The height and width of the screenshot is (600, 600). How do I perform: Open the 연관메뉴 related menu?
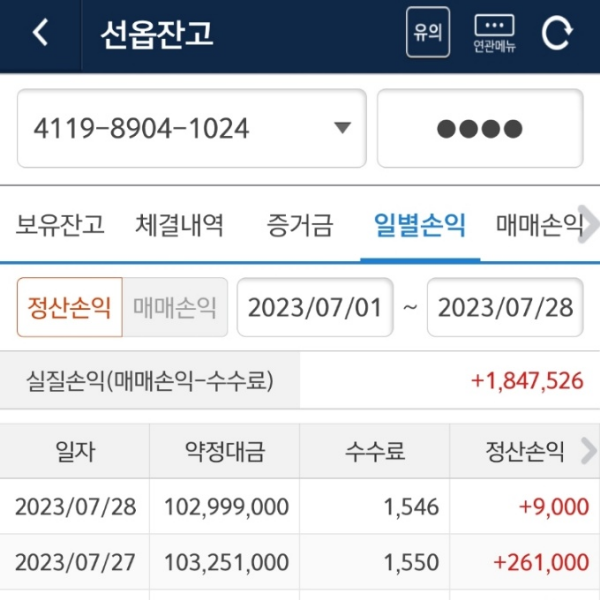pos(493,34)
